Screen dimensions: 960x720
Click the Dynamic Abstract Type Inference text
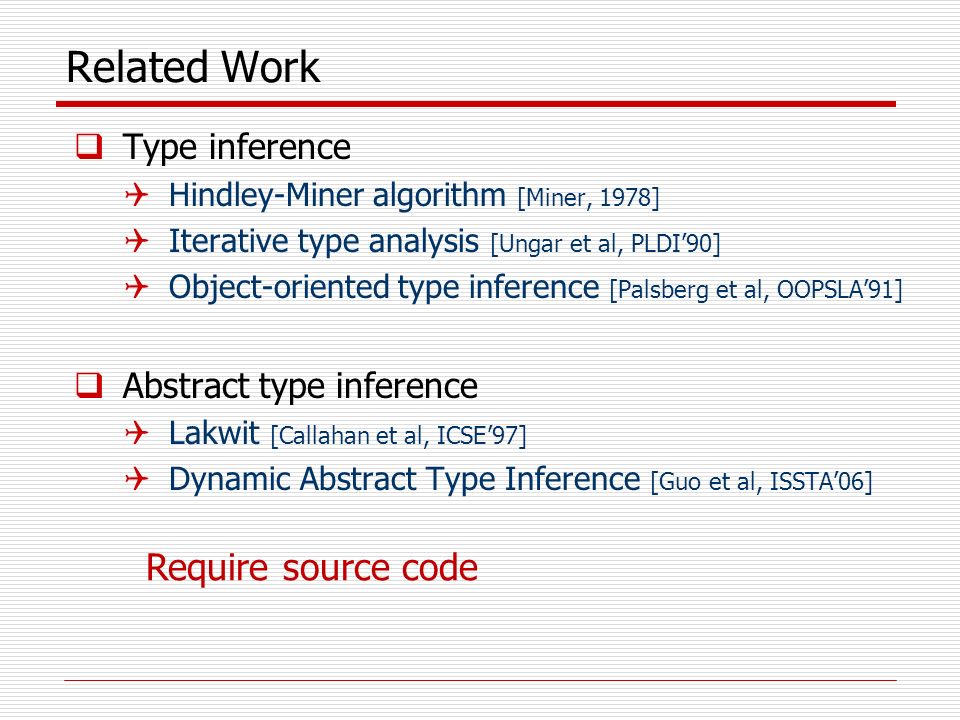click(405, 479)
